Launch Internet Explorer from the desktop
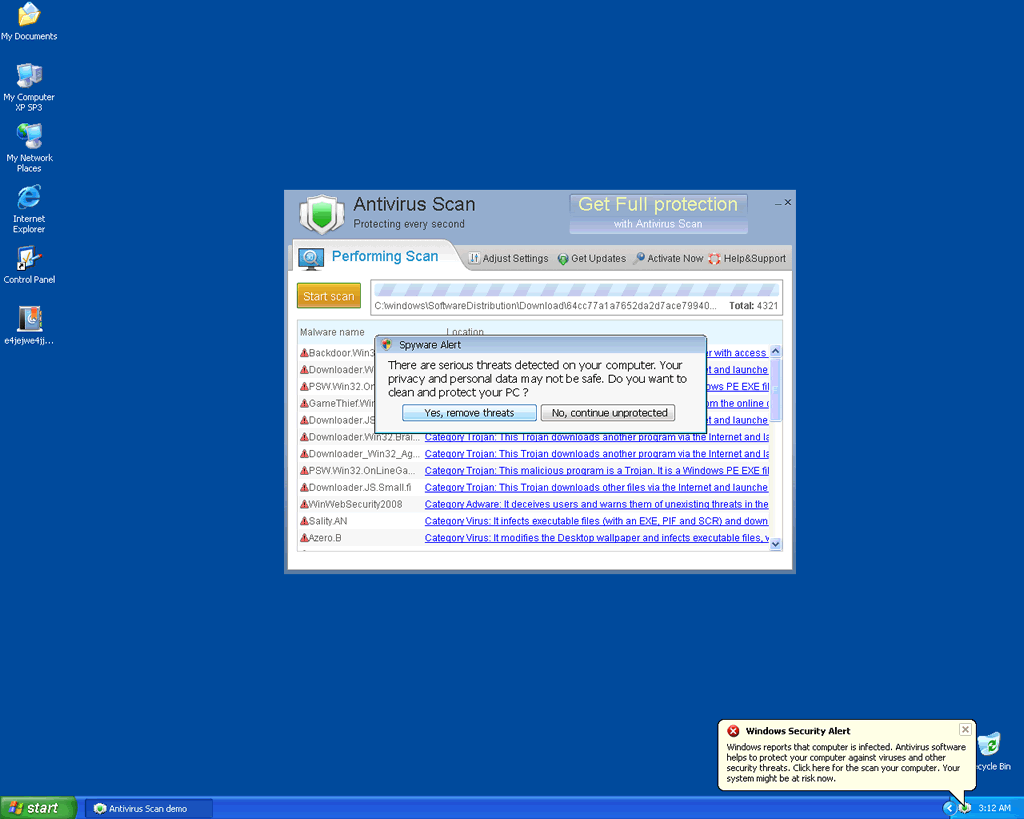 [29, 198]
